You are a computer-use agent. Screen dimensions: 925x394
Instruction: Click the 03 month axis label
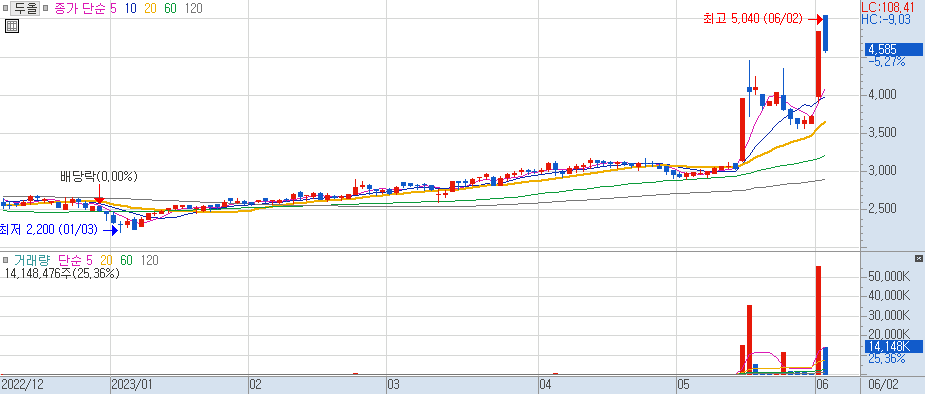393,385
